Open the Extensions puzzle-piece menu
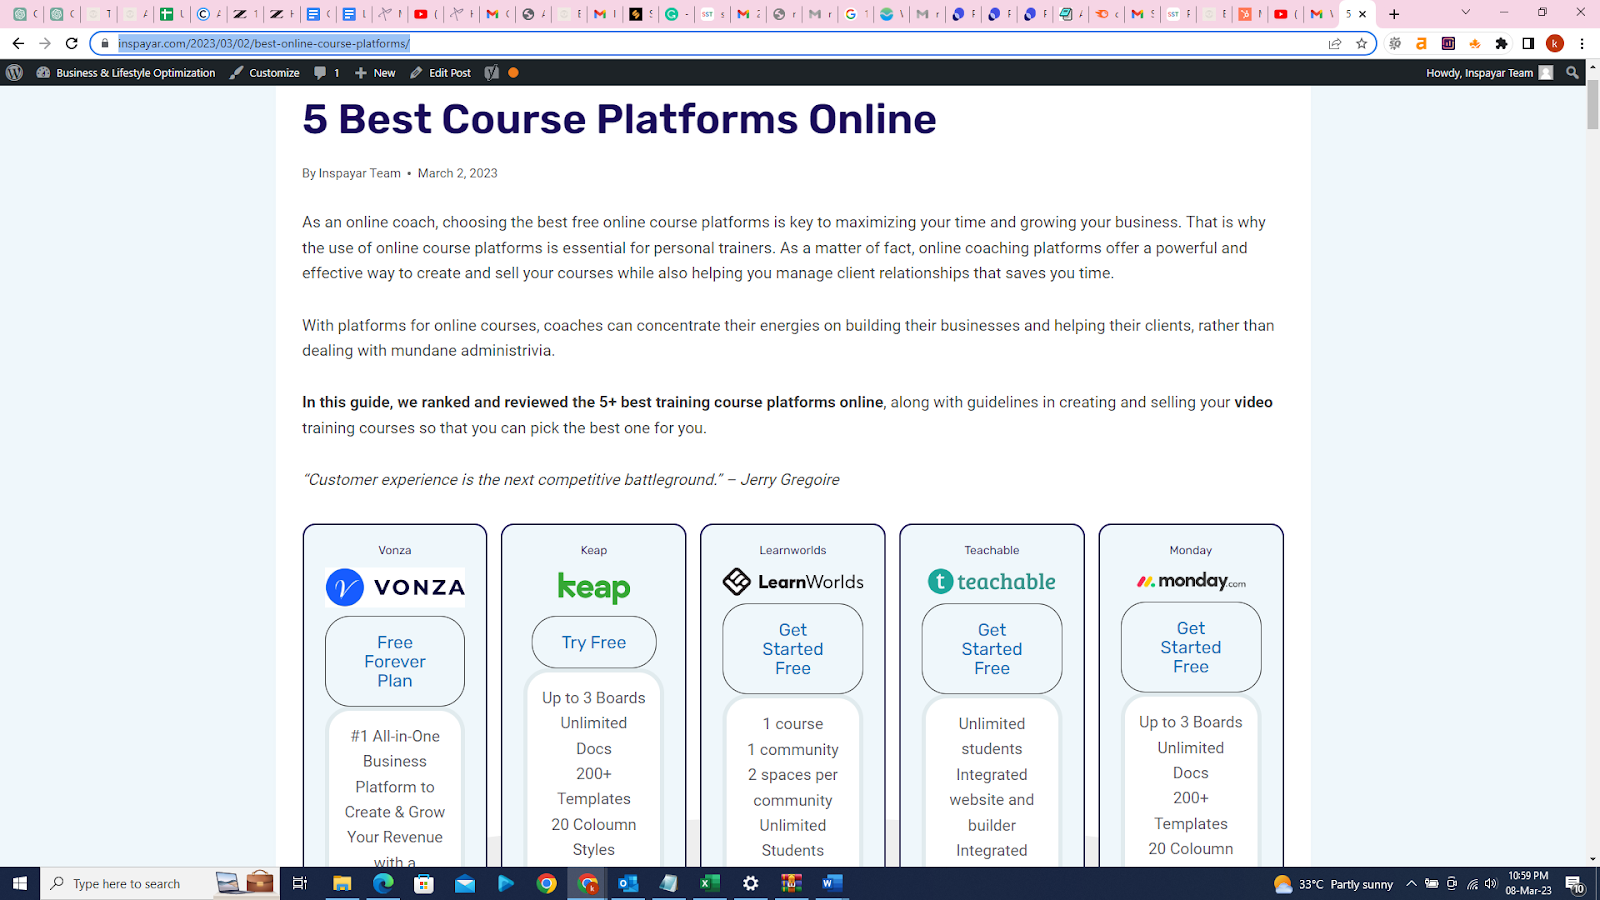Image resolution: width=1600 pixels, height=900 pixels. pos(1501,43)
